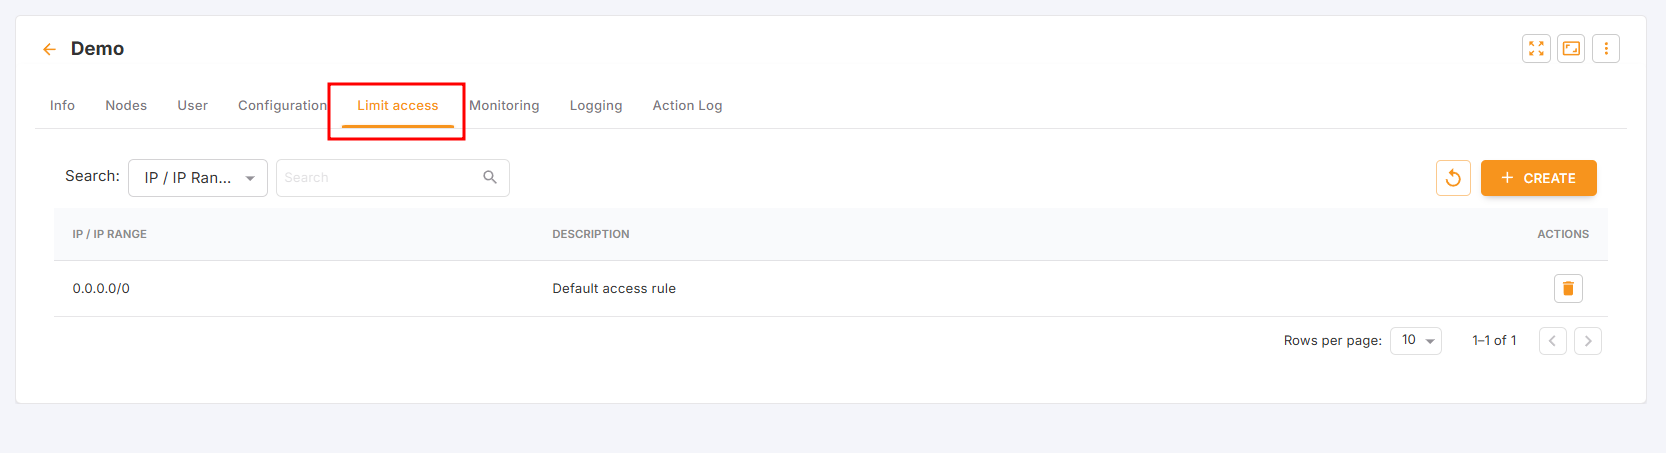The width and height of the screenshot is (1666, 453).
Task: Open the Logging tab
Action: coord(596,105)
